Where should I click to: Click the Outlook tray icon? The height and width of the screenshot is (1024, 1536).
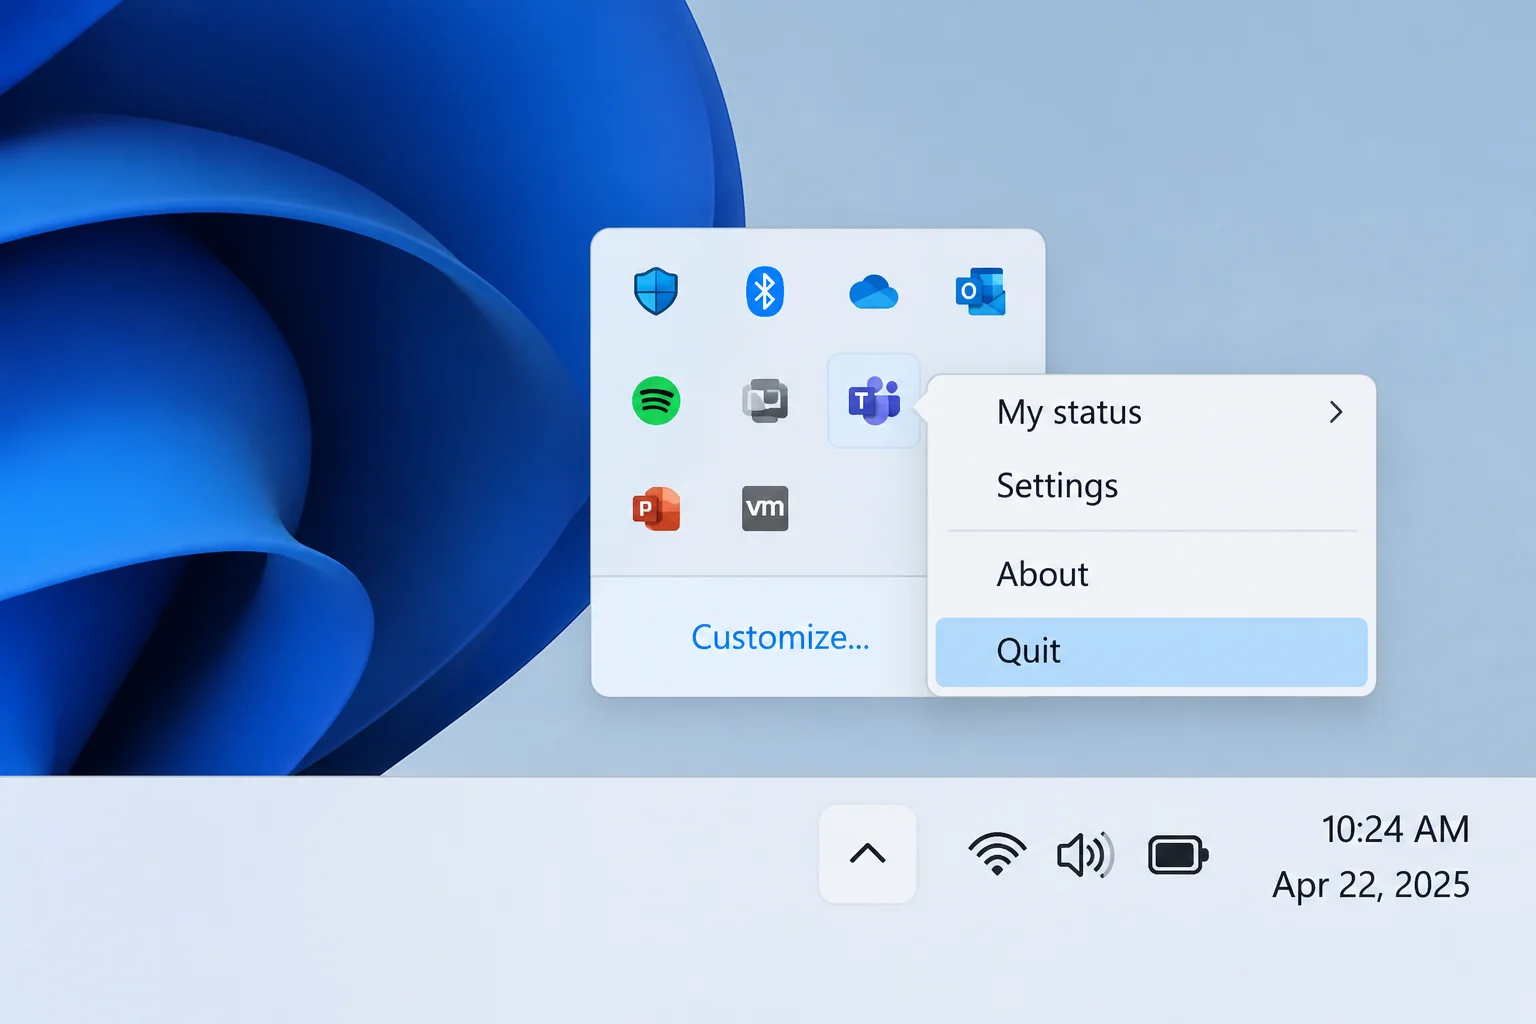pos(981,291)
